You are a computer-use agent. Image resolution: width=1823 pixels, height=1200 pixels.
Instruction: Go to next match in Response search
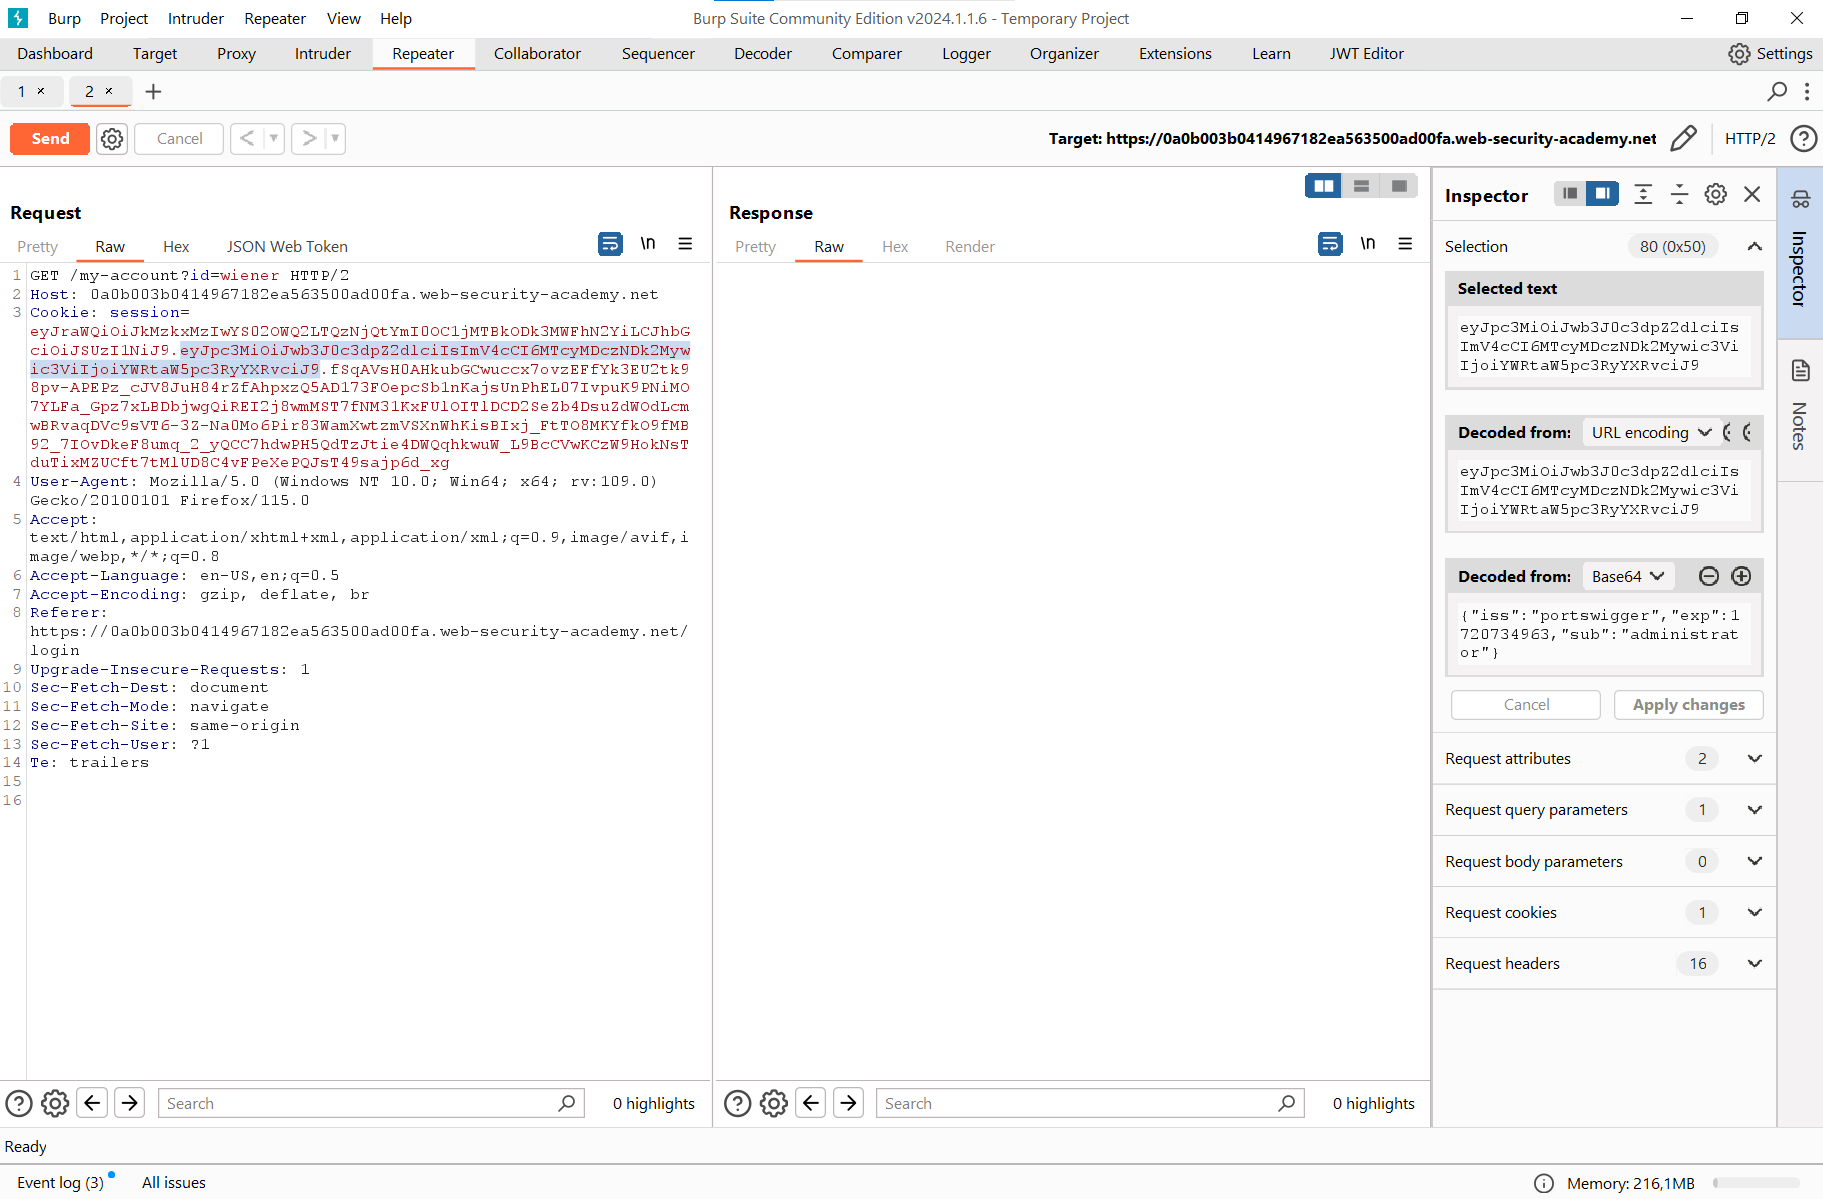coord(849,1103)
